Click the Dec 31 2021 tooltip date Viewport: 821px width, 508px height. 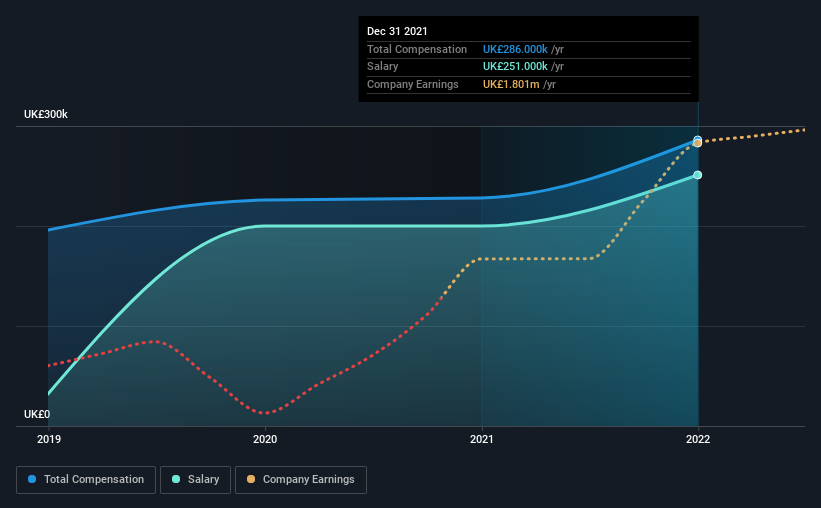point(397,31)
